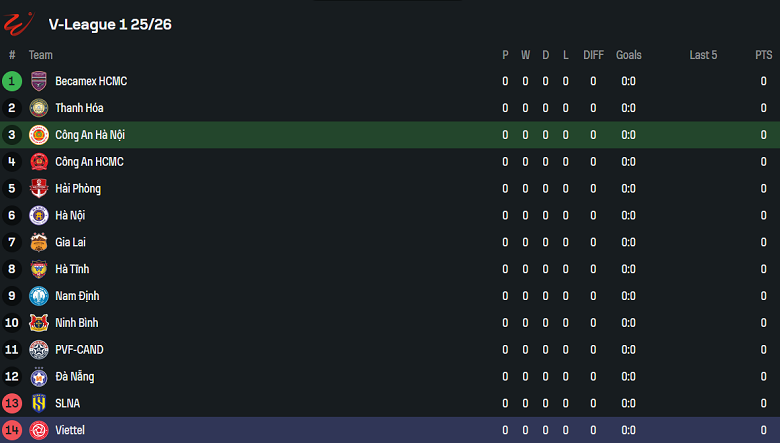
Task: Click the Becamex HCMC club crest
Action: pyautogui.click(x=39, y=81)
